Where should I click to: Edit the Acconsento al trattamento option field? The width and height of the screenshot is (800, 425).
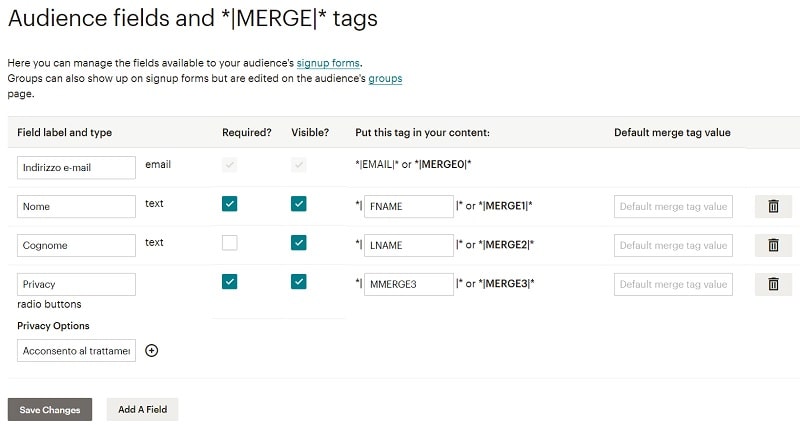point(77,351)
